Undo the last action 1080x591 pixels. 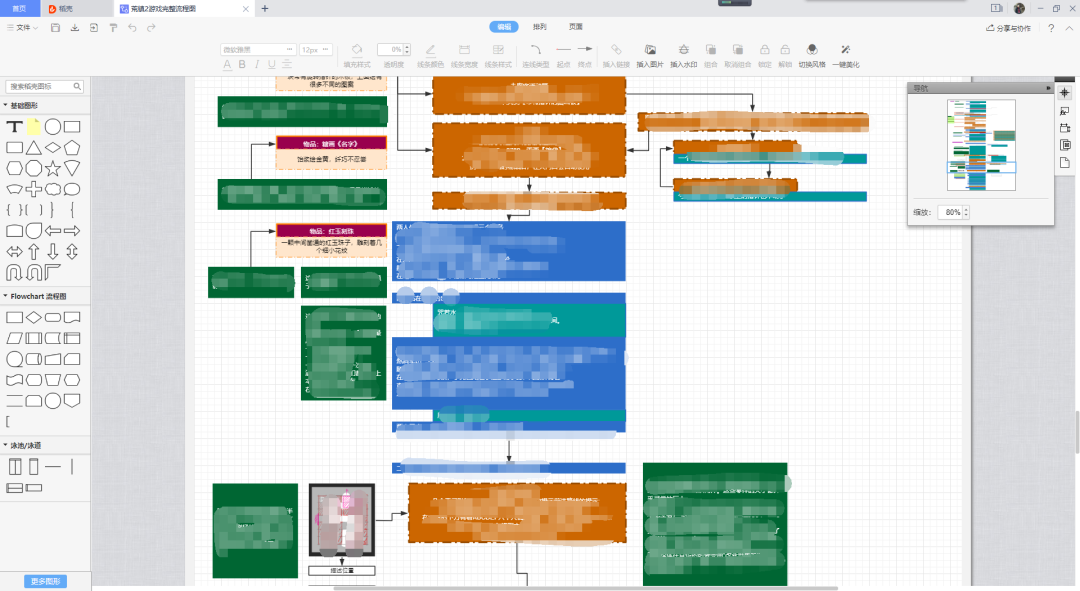click(x=132, y=28)
